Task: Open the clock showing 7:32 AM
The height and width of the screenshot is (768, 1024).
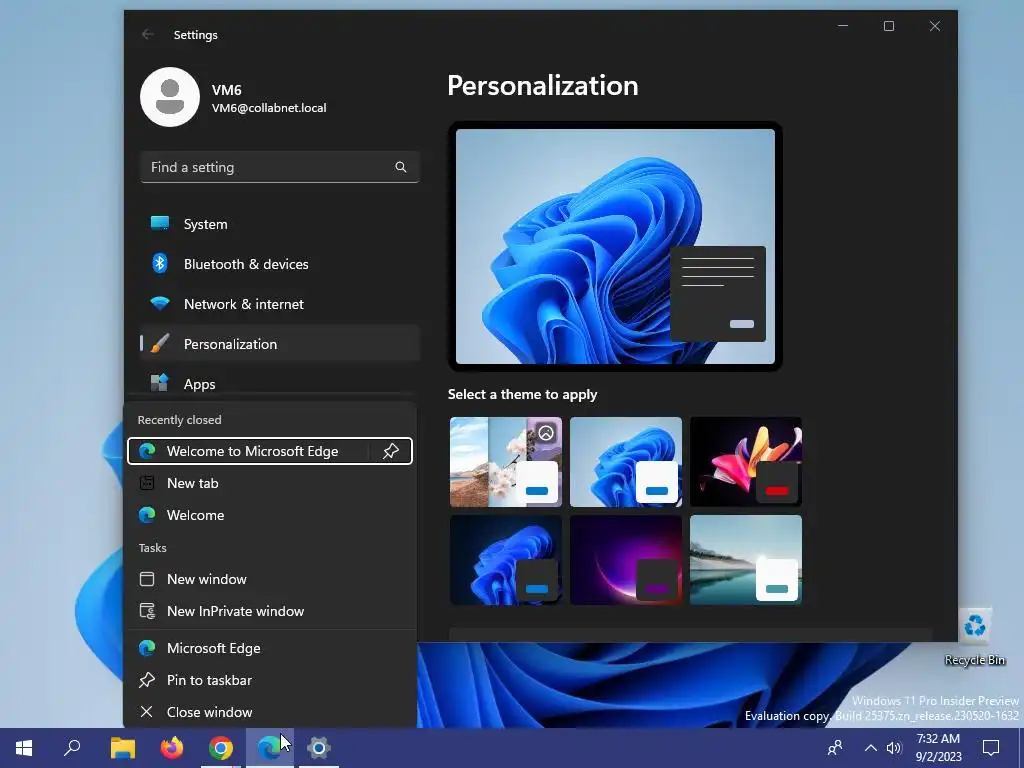Action: point(938,748)
